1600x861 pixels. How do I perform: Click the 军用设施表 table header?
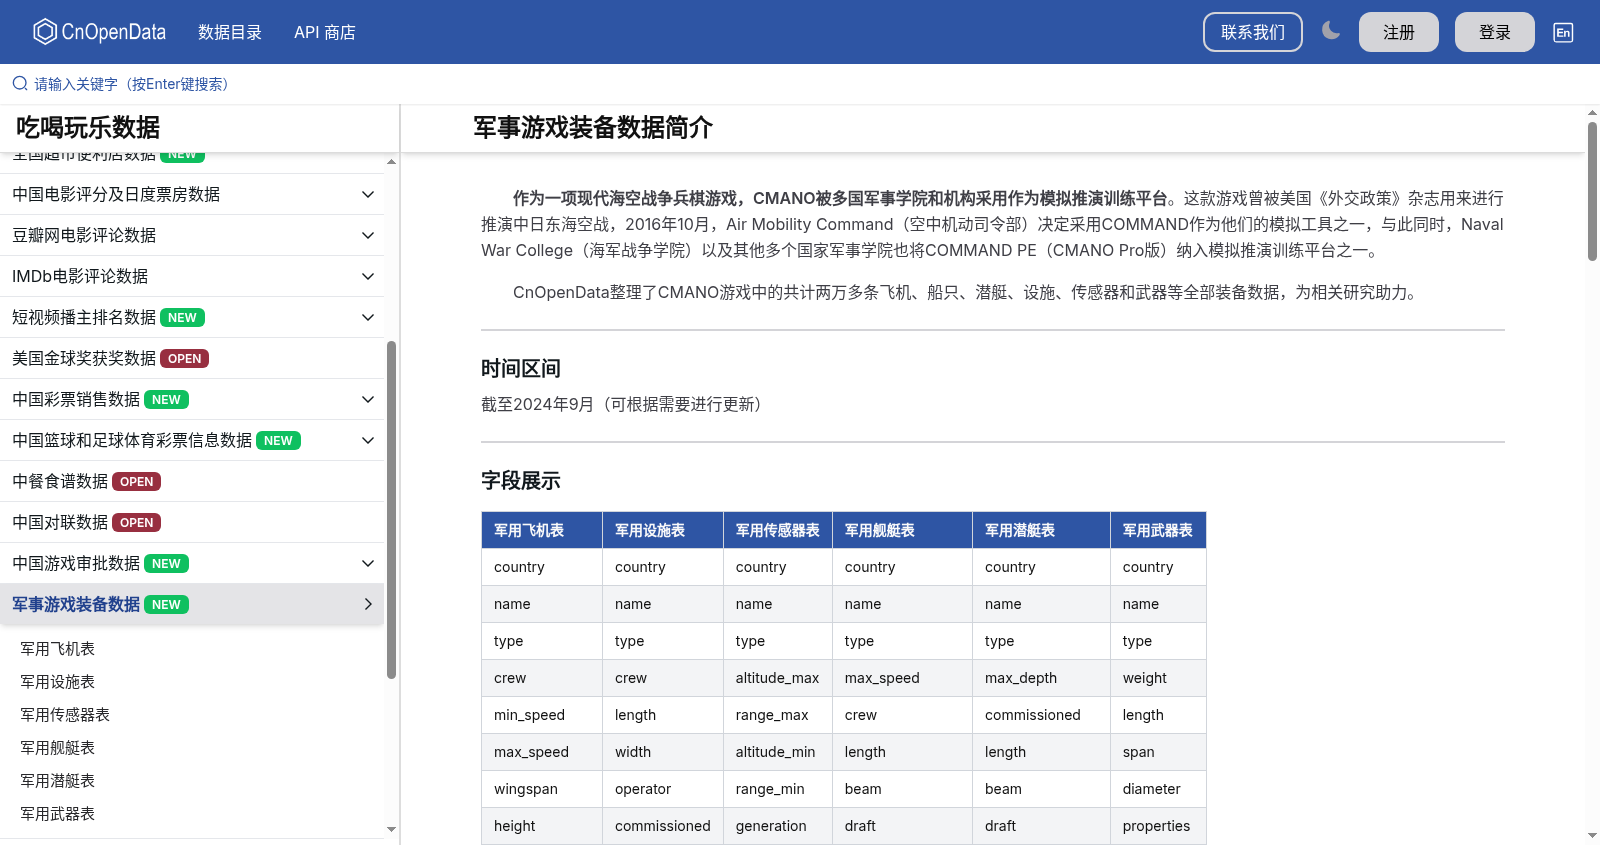click(x=663, y=530)
